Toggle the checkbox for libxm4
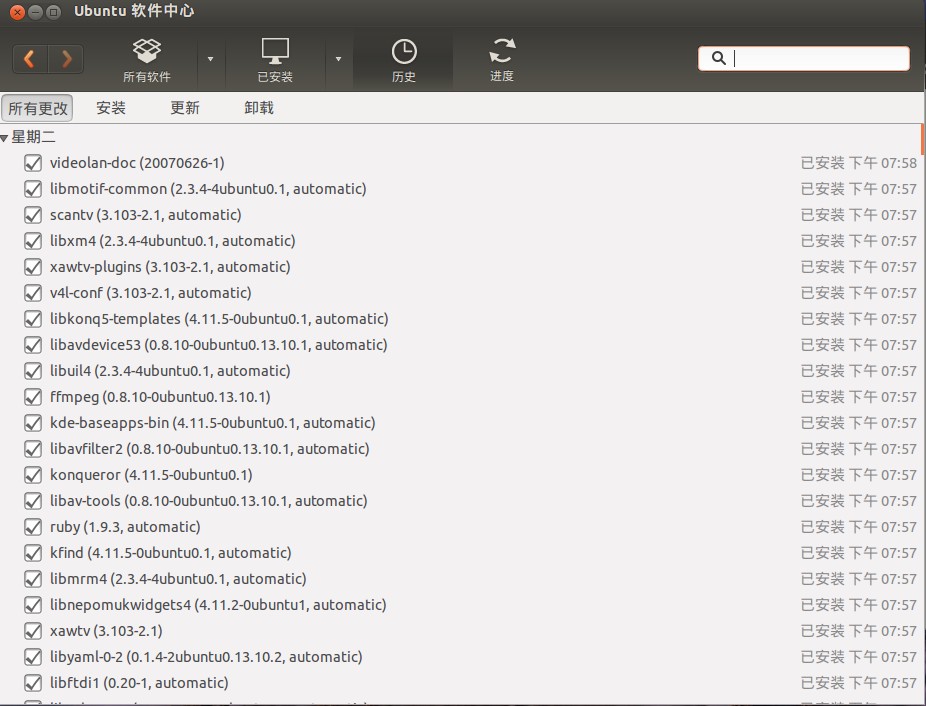The width and height of the screenshot is (926, 706). [33, 241]
